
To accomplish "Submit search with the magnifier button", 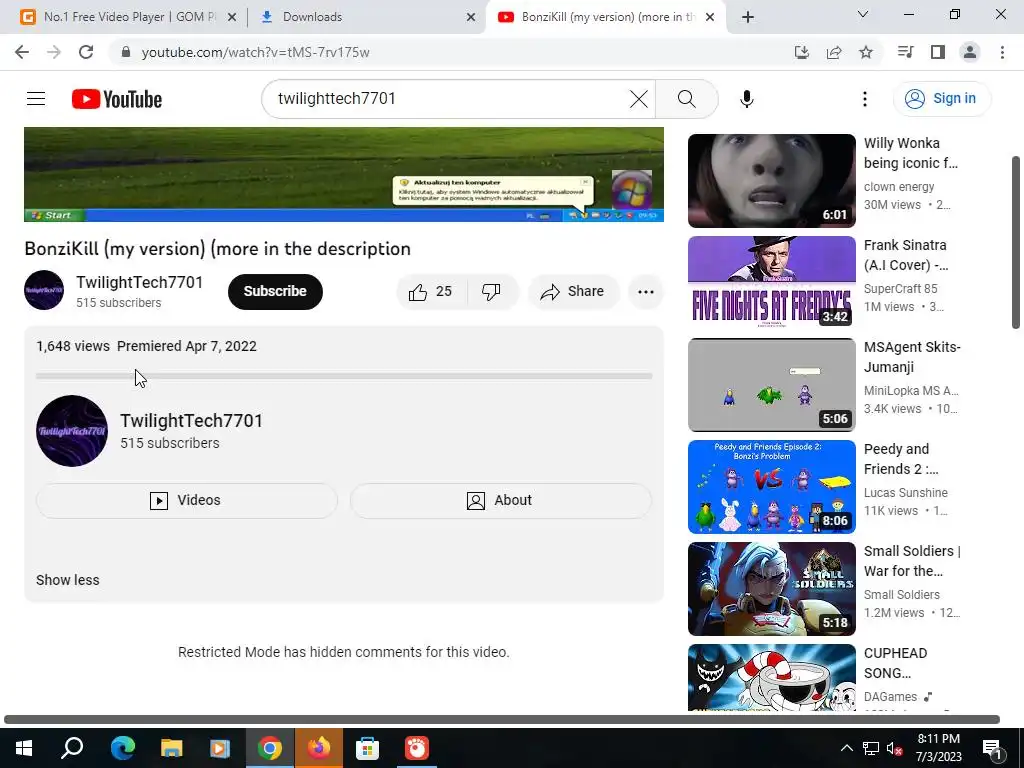I will coord(686,99).
